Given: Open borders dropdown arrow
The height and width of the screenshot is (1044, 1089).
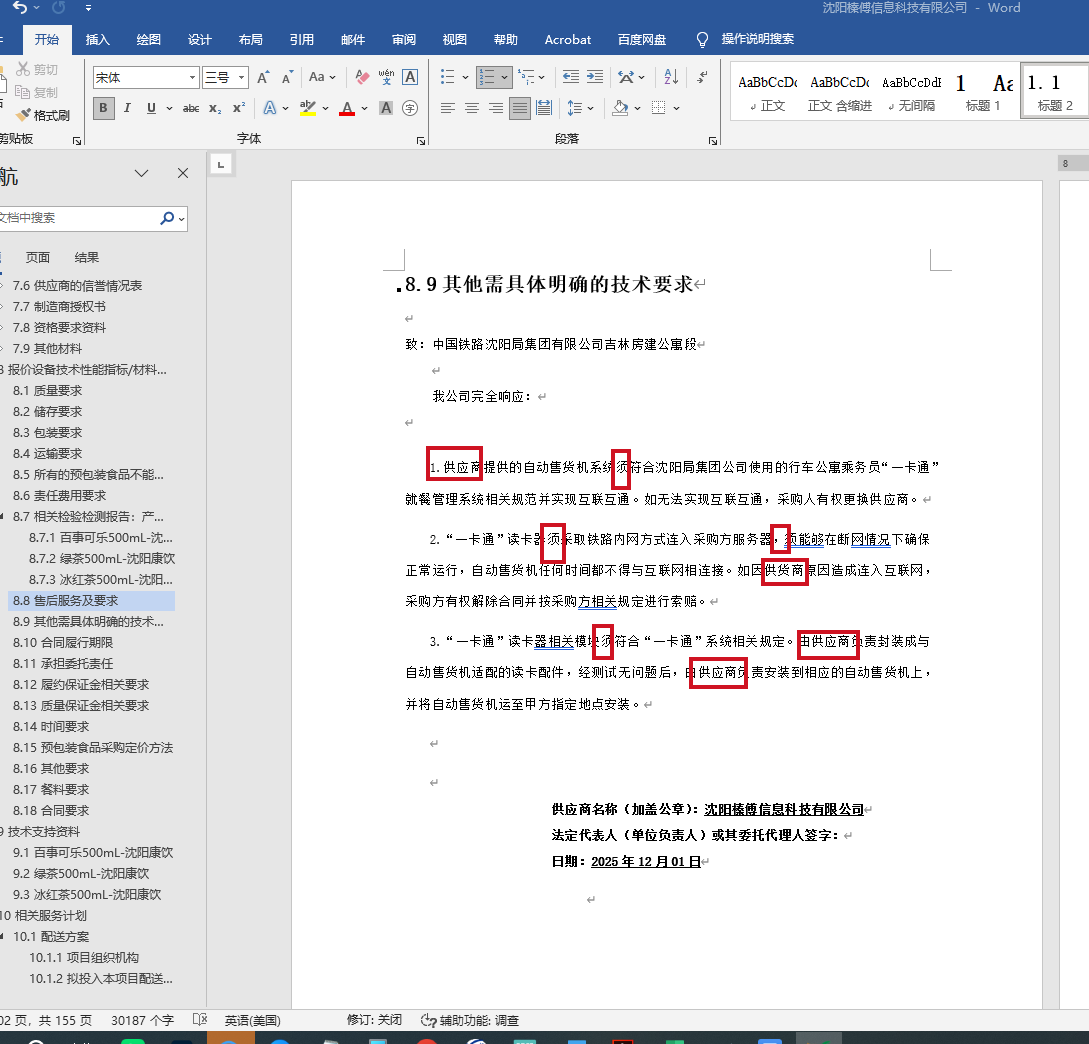Looking at the screenshot, I should click(676, 108).
